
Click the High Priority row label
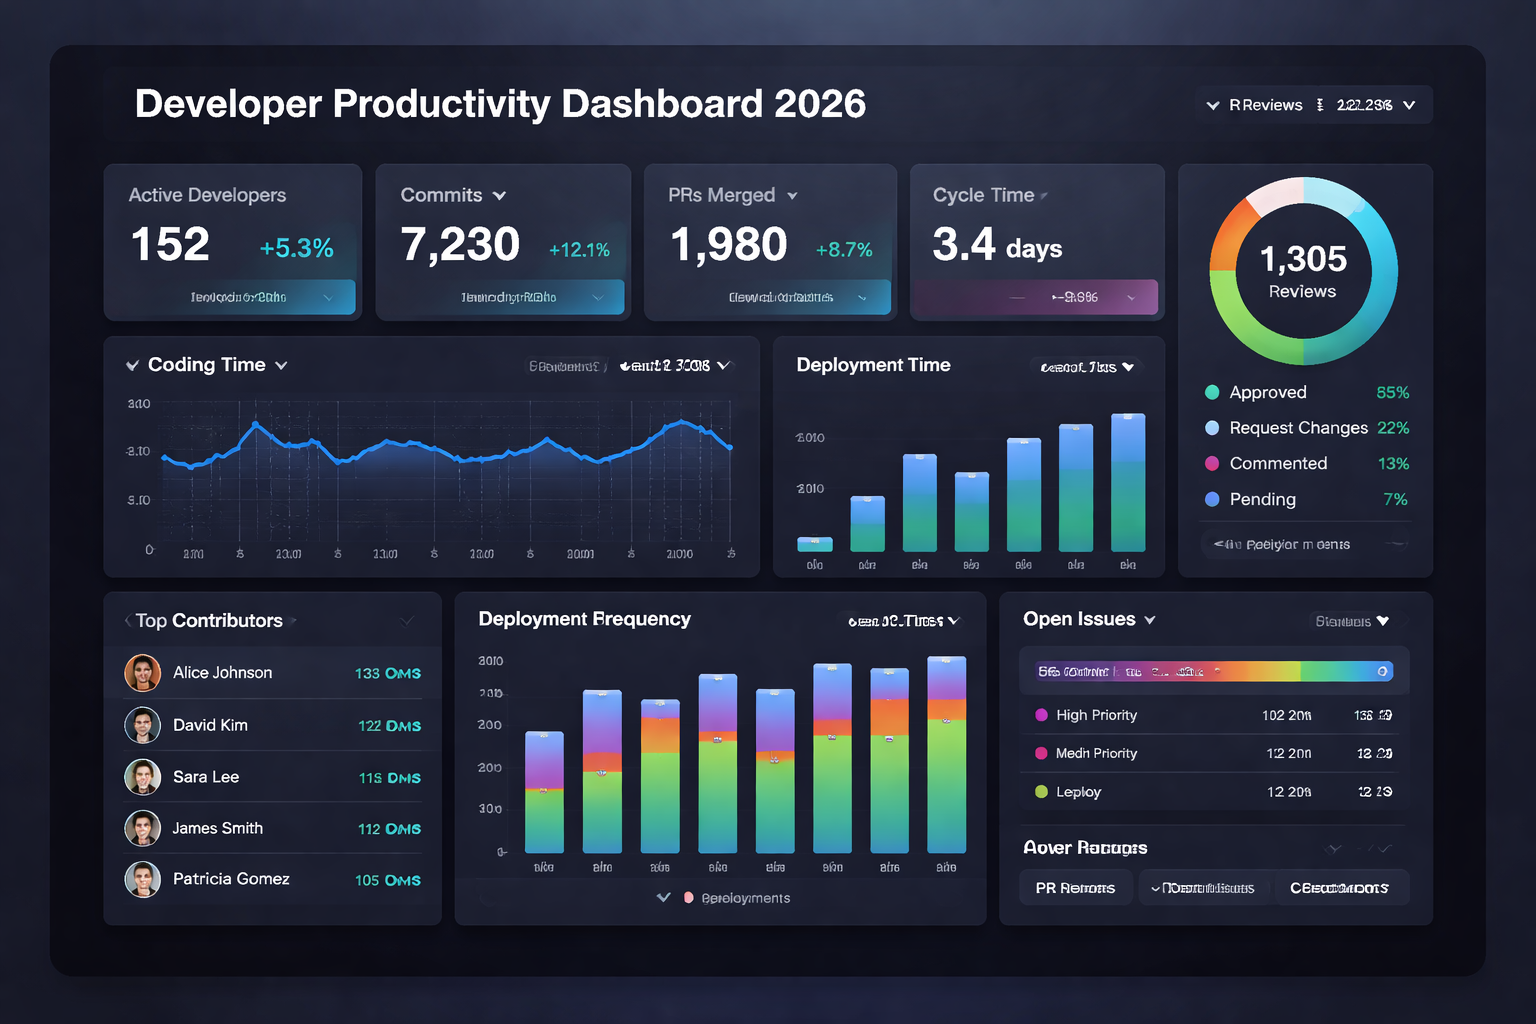tap(1096, 715)
